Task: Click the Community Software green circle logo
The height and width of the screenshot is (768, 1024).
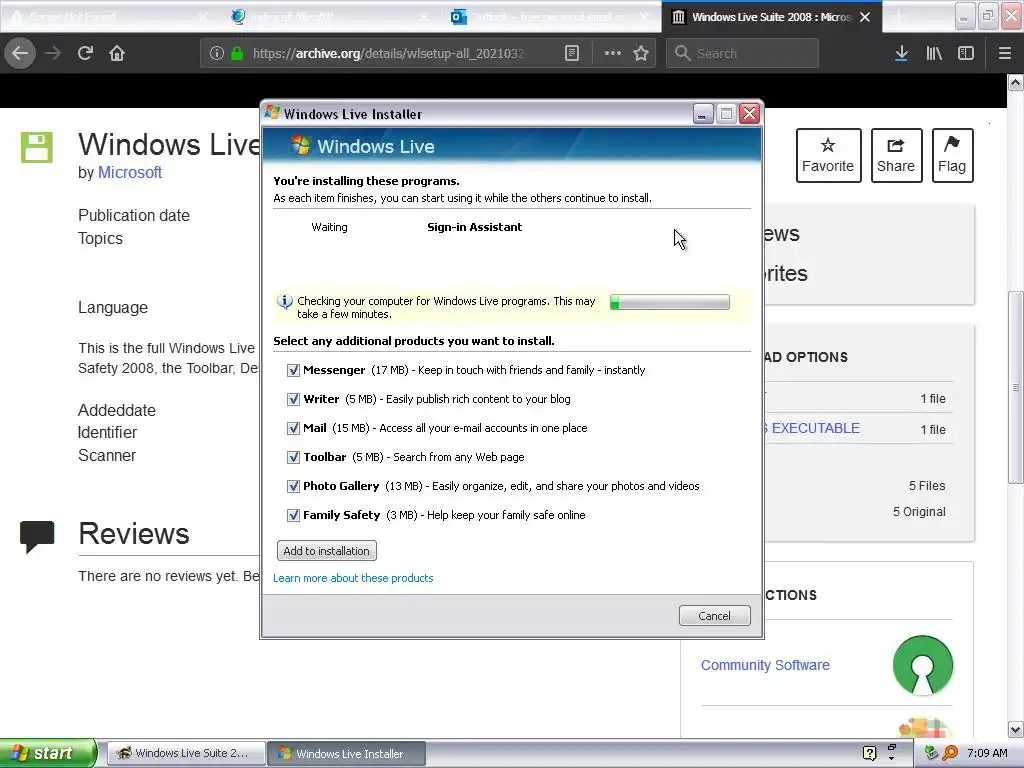Action: [922, 665]
